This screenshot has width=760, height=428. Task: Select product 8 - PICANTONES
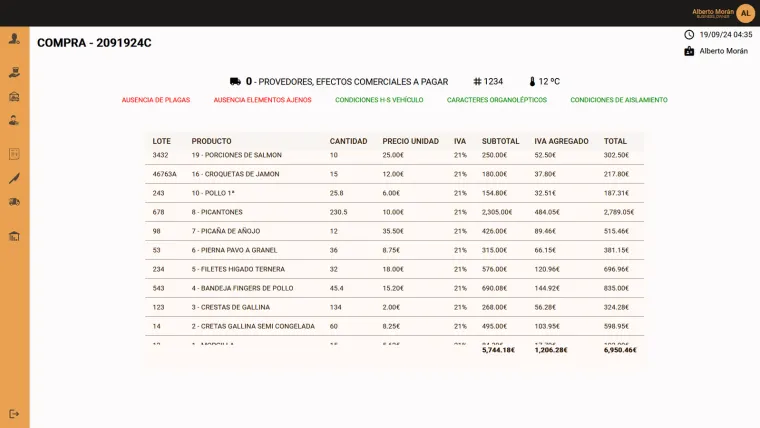click(217, 212)
